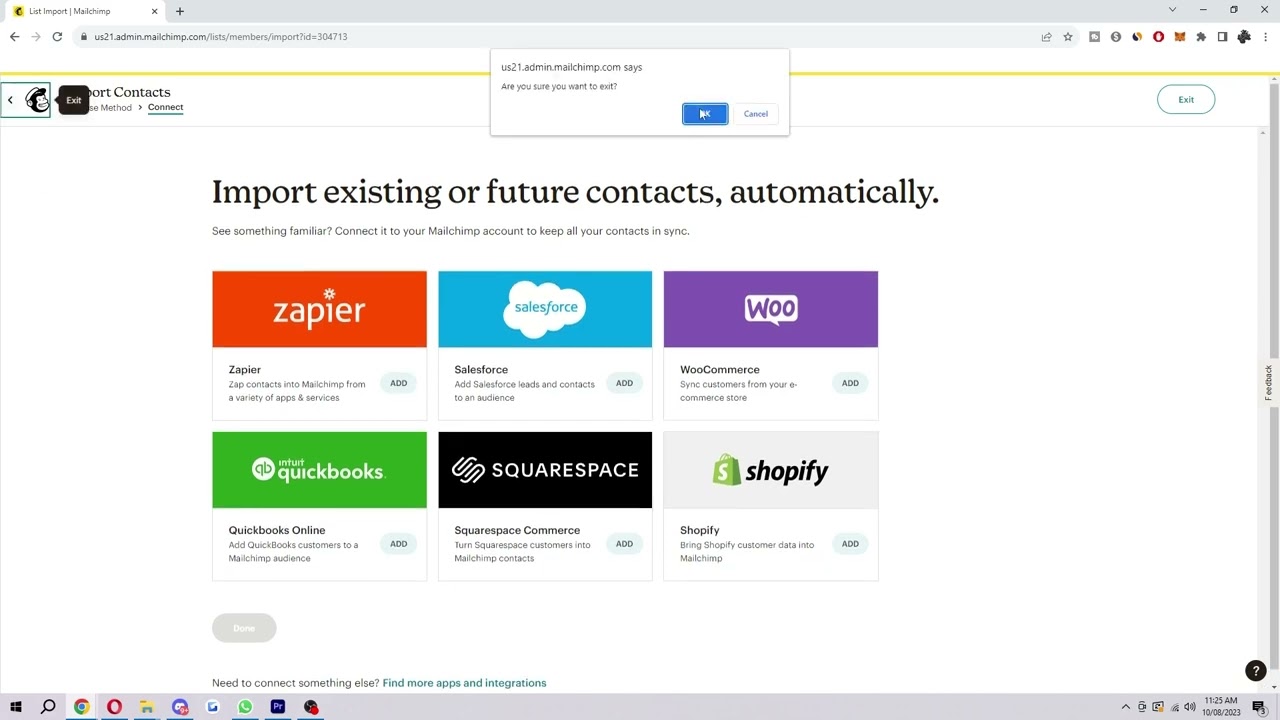Viewport: 1280px width, 720px height.
Task: Open the Extensions puzzle icon
Action: 1201,37
